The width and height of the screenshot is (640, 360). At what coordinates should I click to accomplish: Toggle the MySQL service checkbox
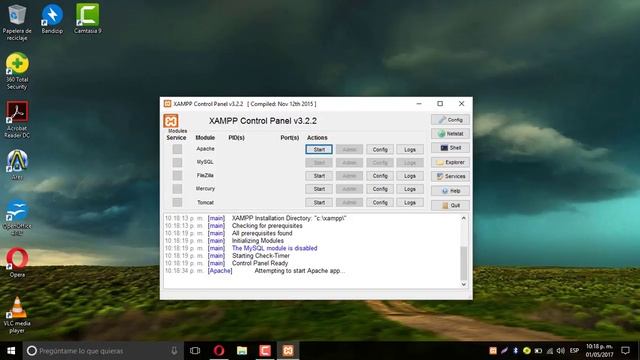point(177,162)
